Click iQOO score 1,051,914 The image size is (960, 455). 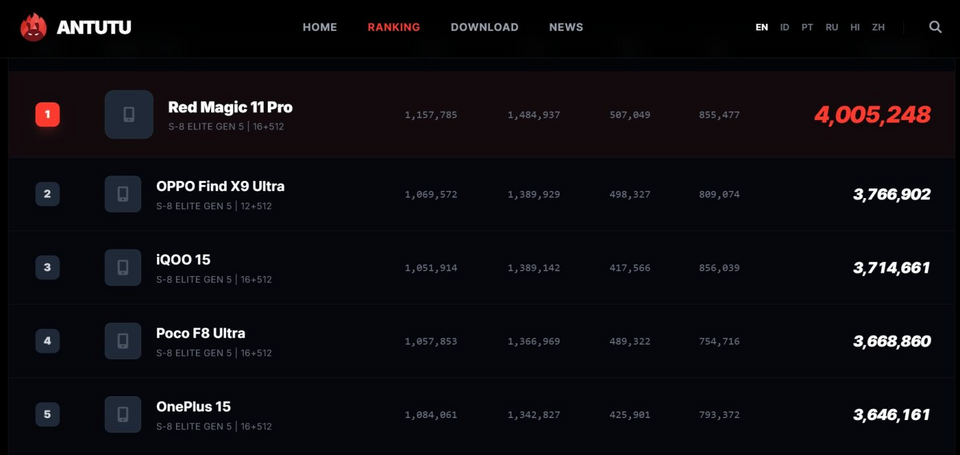pos(431,268)
